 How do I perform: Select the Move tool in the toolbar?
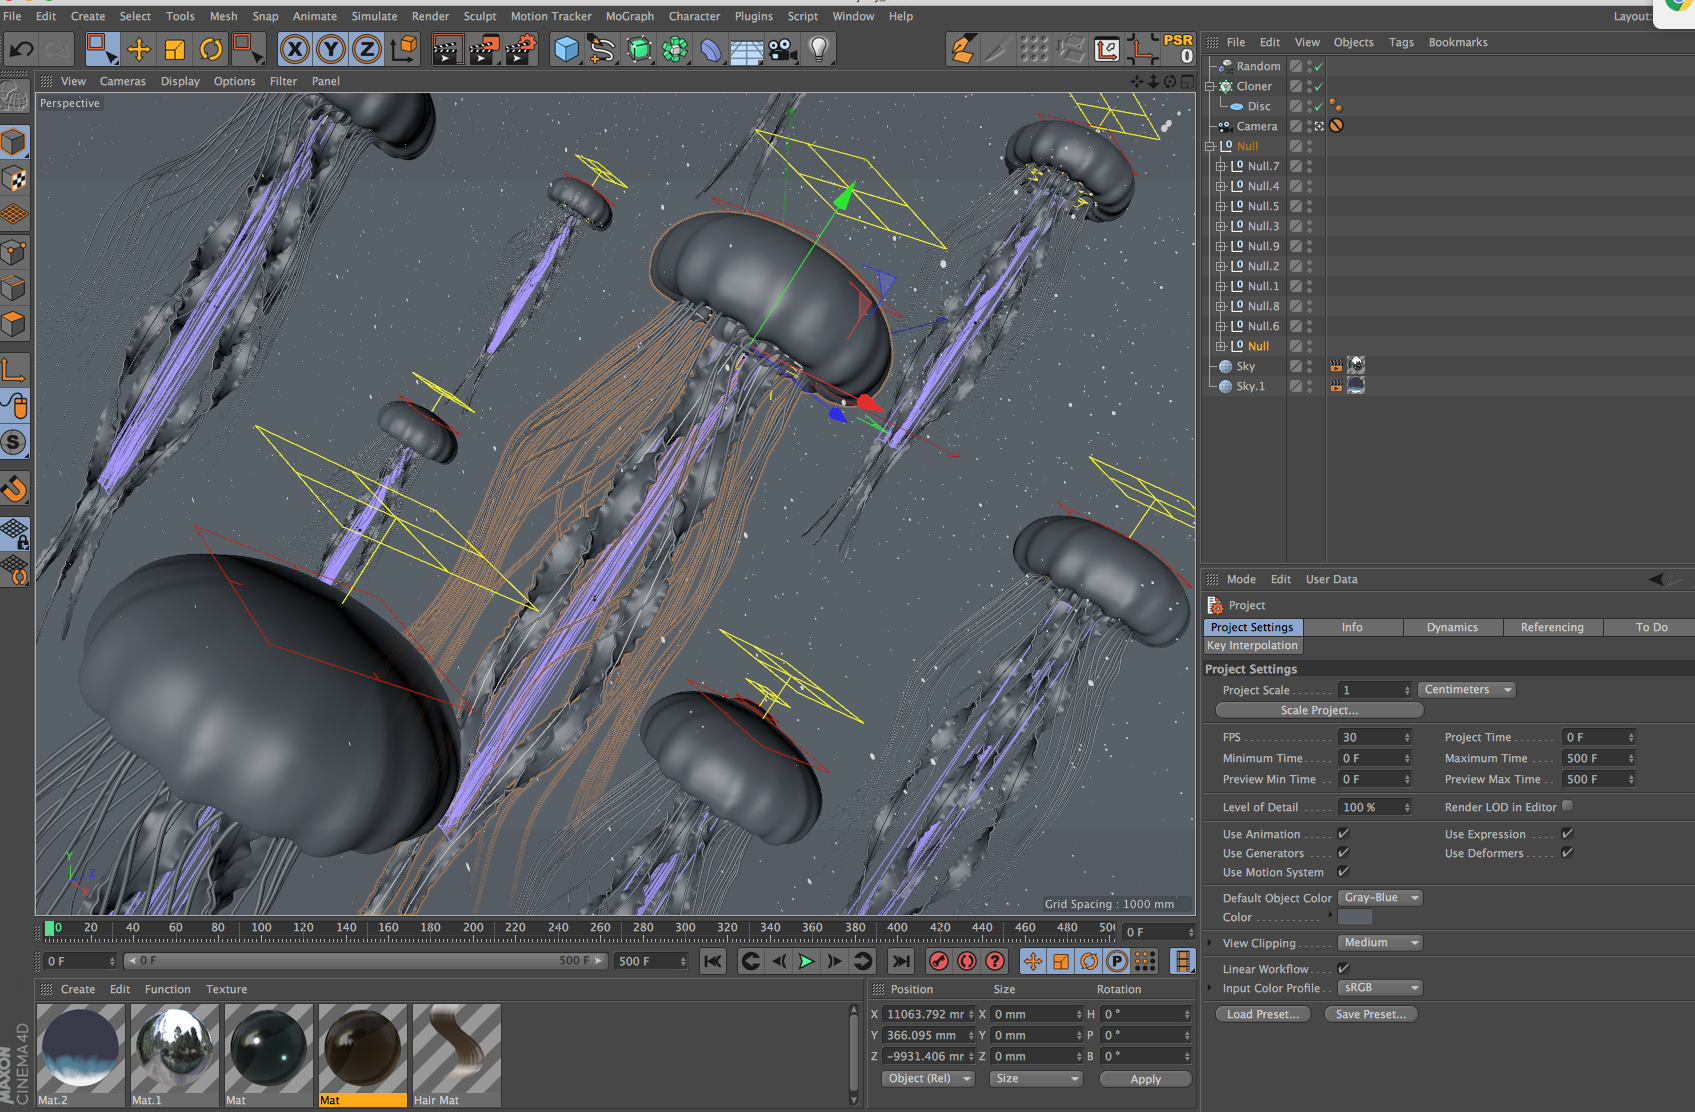(139, 49)
